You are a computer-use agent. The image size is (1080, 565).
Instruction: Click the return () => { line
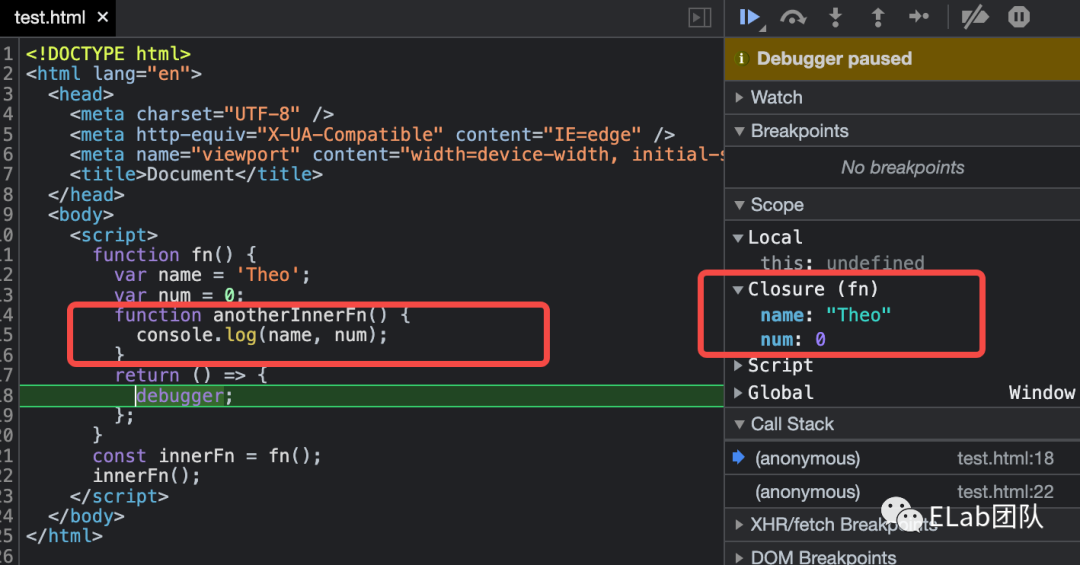click(x=191, y=376)
